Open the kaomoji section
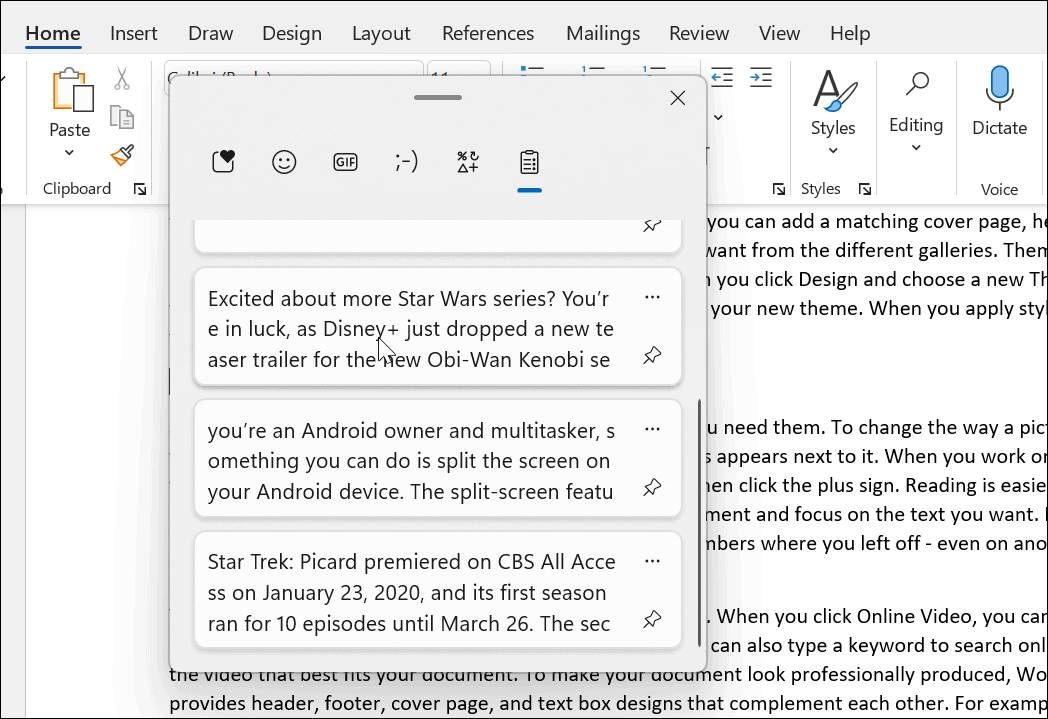This screenshot has height=719, width=1048. coord(406,162)
